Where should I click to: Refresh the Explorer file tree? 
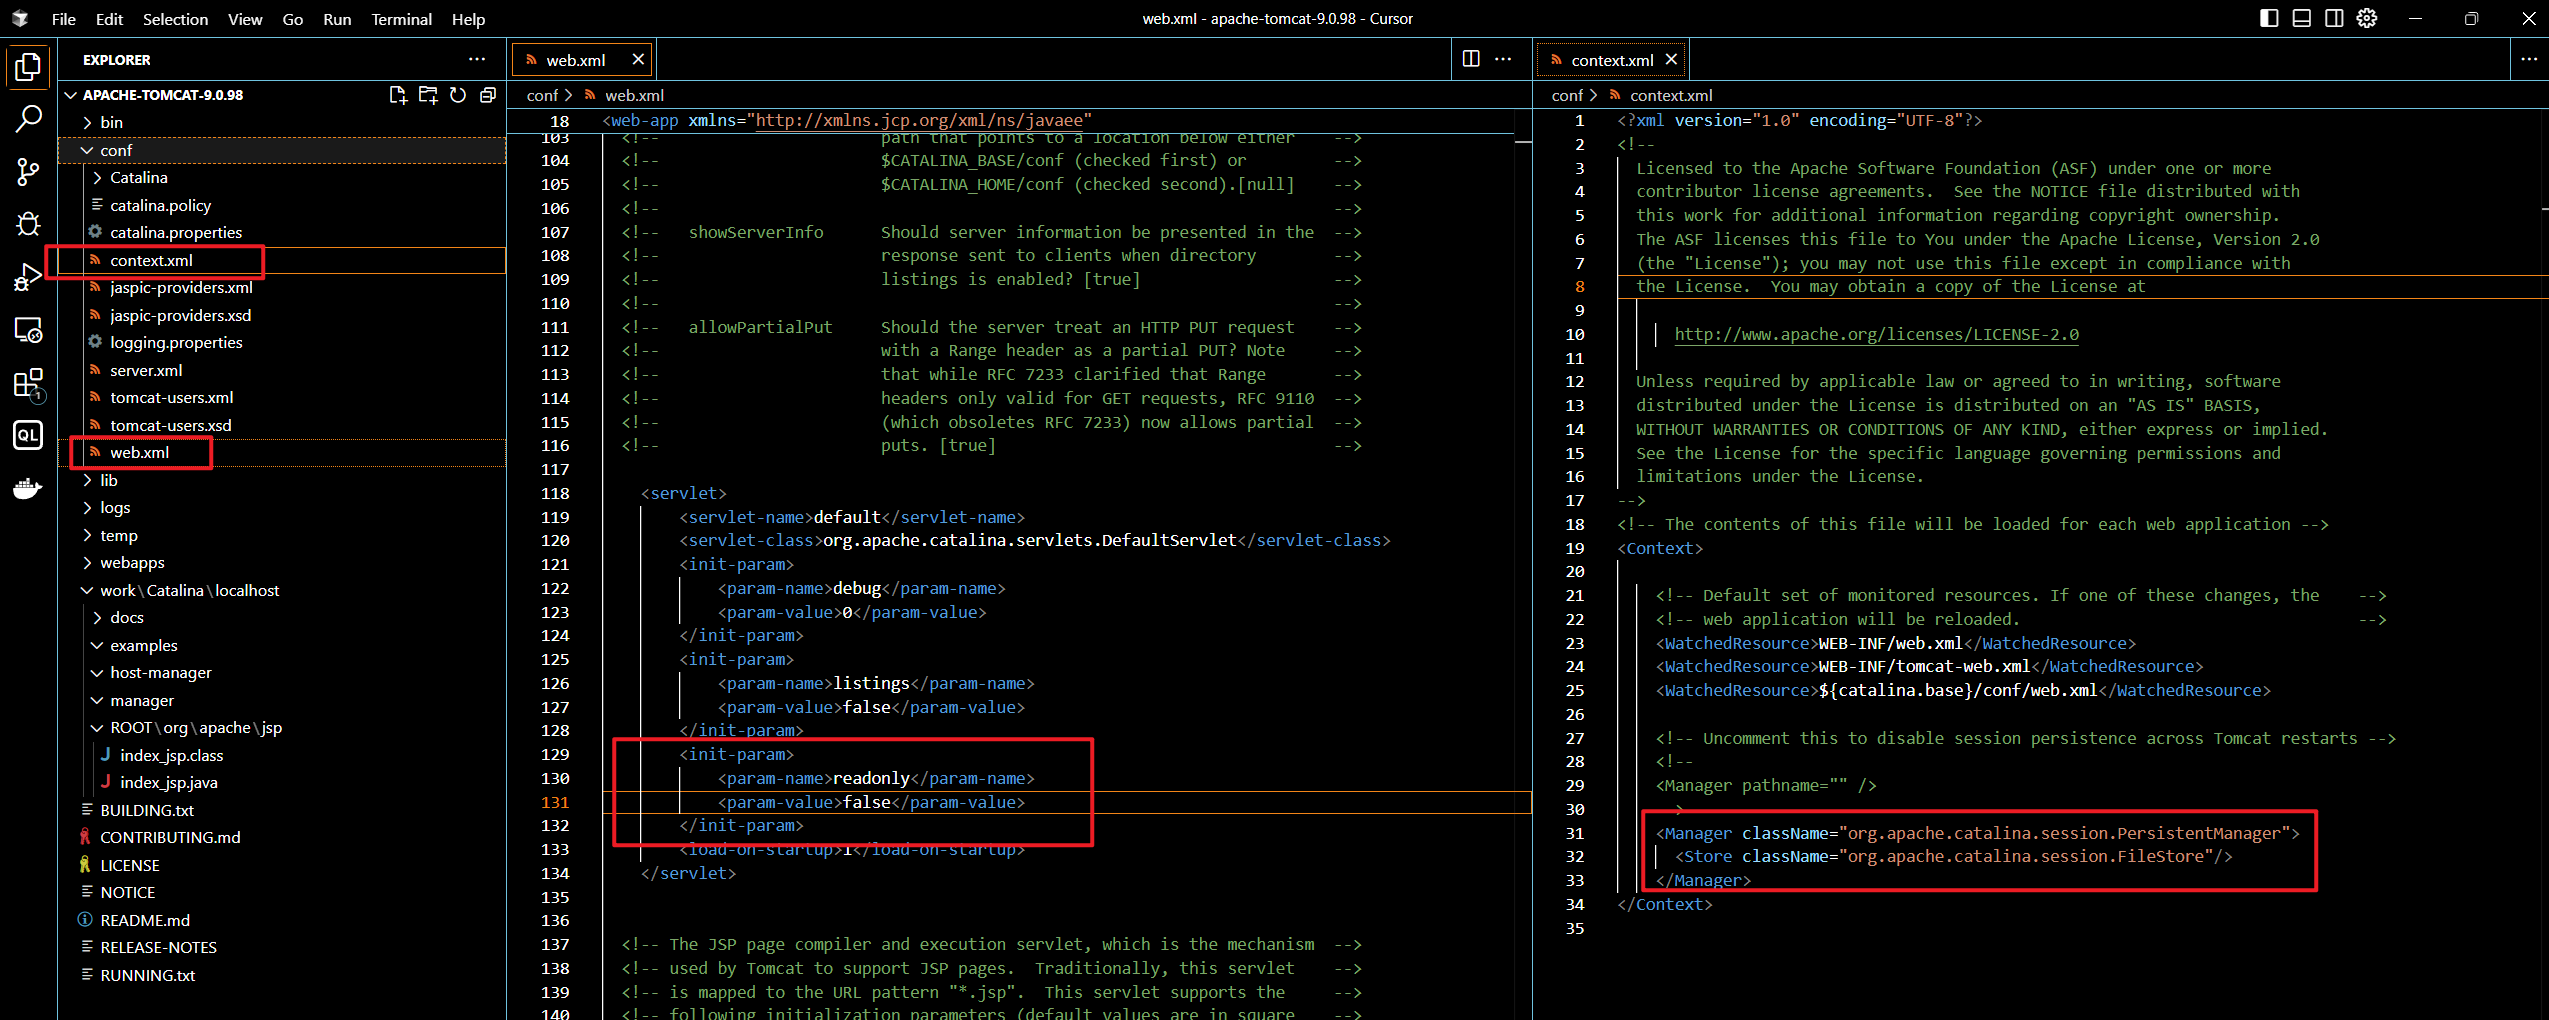tap(458, 95)
